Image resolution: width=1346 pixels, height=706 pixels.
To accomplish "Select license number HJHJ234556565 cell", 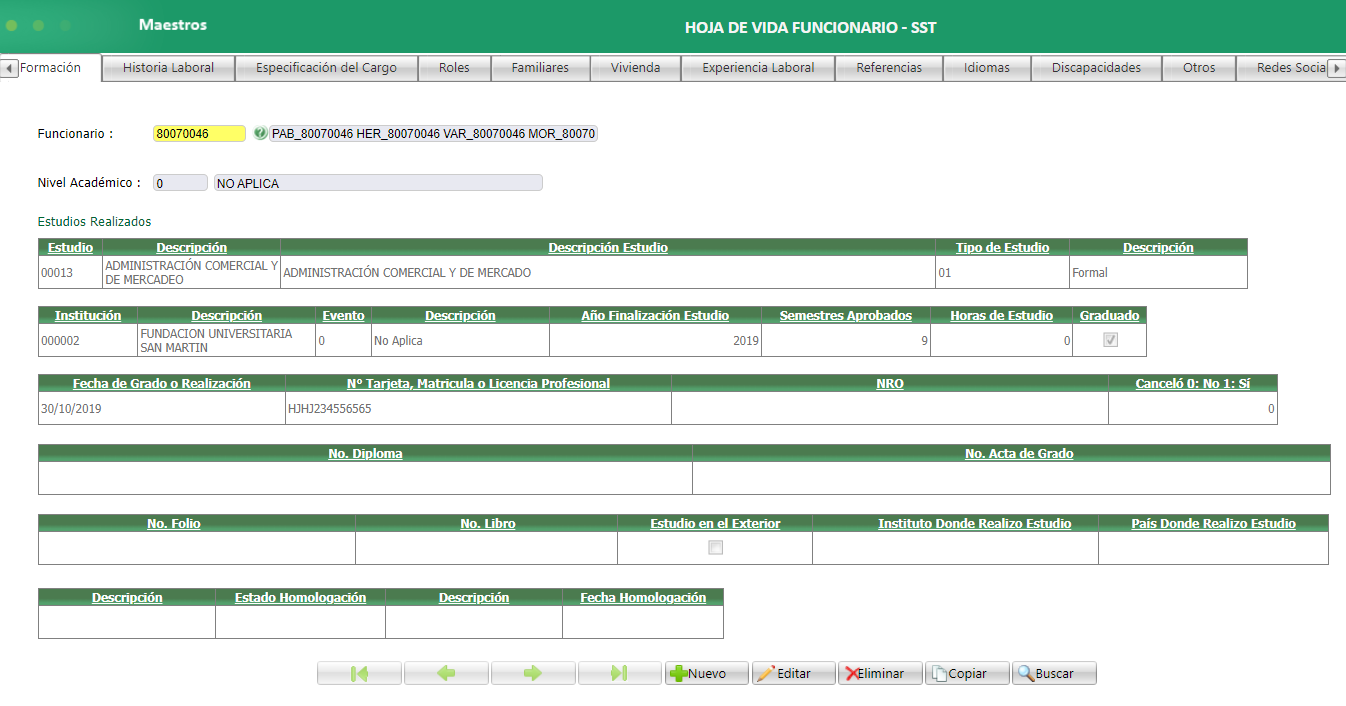I will 478,408.
